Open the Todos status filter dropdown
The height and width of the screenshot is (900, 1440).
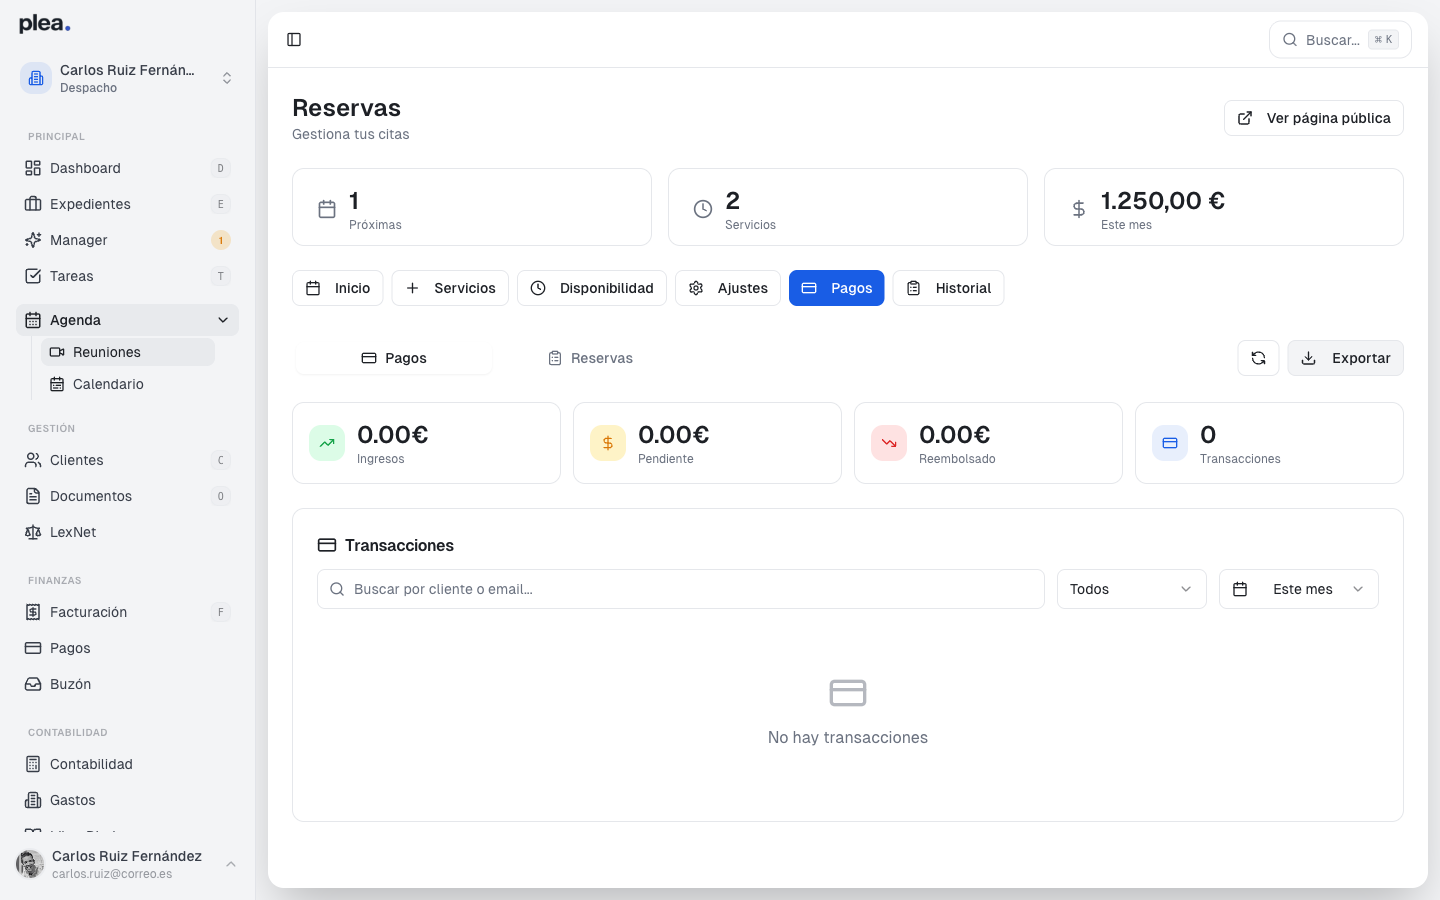point(1132,589)
